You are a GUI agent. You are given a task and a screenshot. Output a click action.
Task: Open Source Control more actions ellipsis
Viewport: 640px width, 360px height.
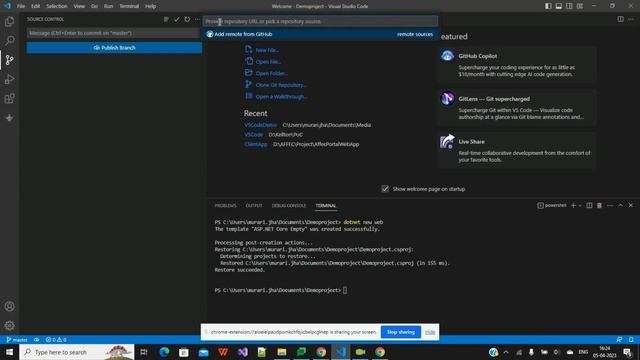pos(197,19)
